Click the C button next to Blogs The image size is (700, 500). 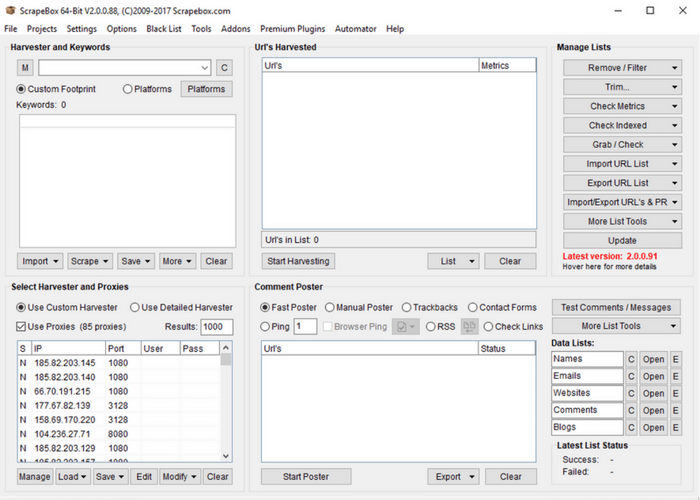pyautogui.click(x=631, y=427)
